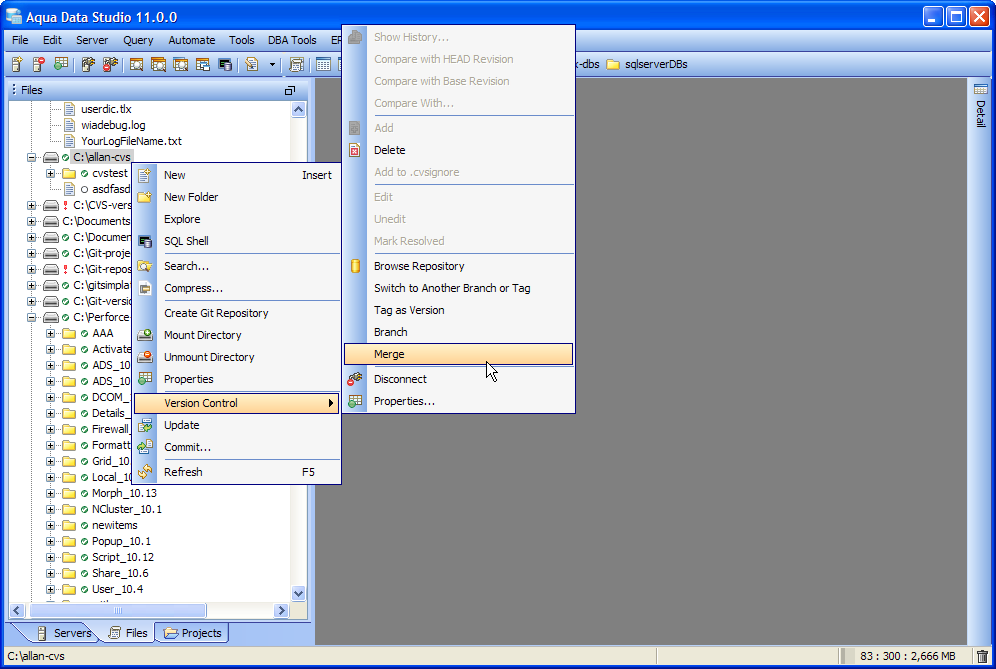Open the File menu
The width and height of the screenshot is (996, 669).
pos(20,40)
